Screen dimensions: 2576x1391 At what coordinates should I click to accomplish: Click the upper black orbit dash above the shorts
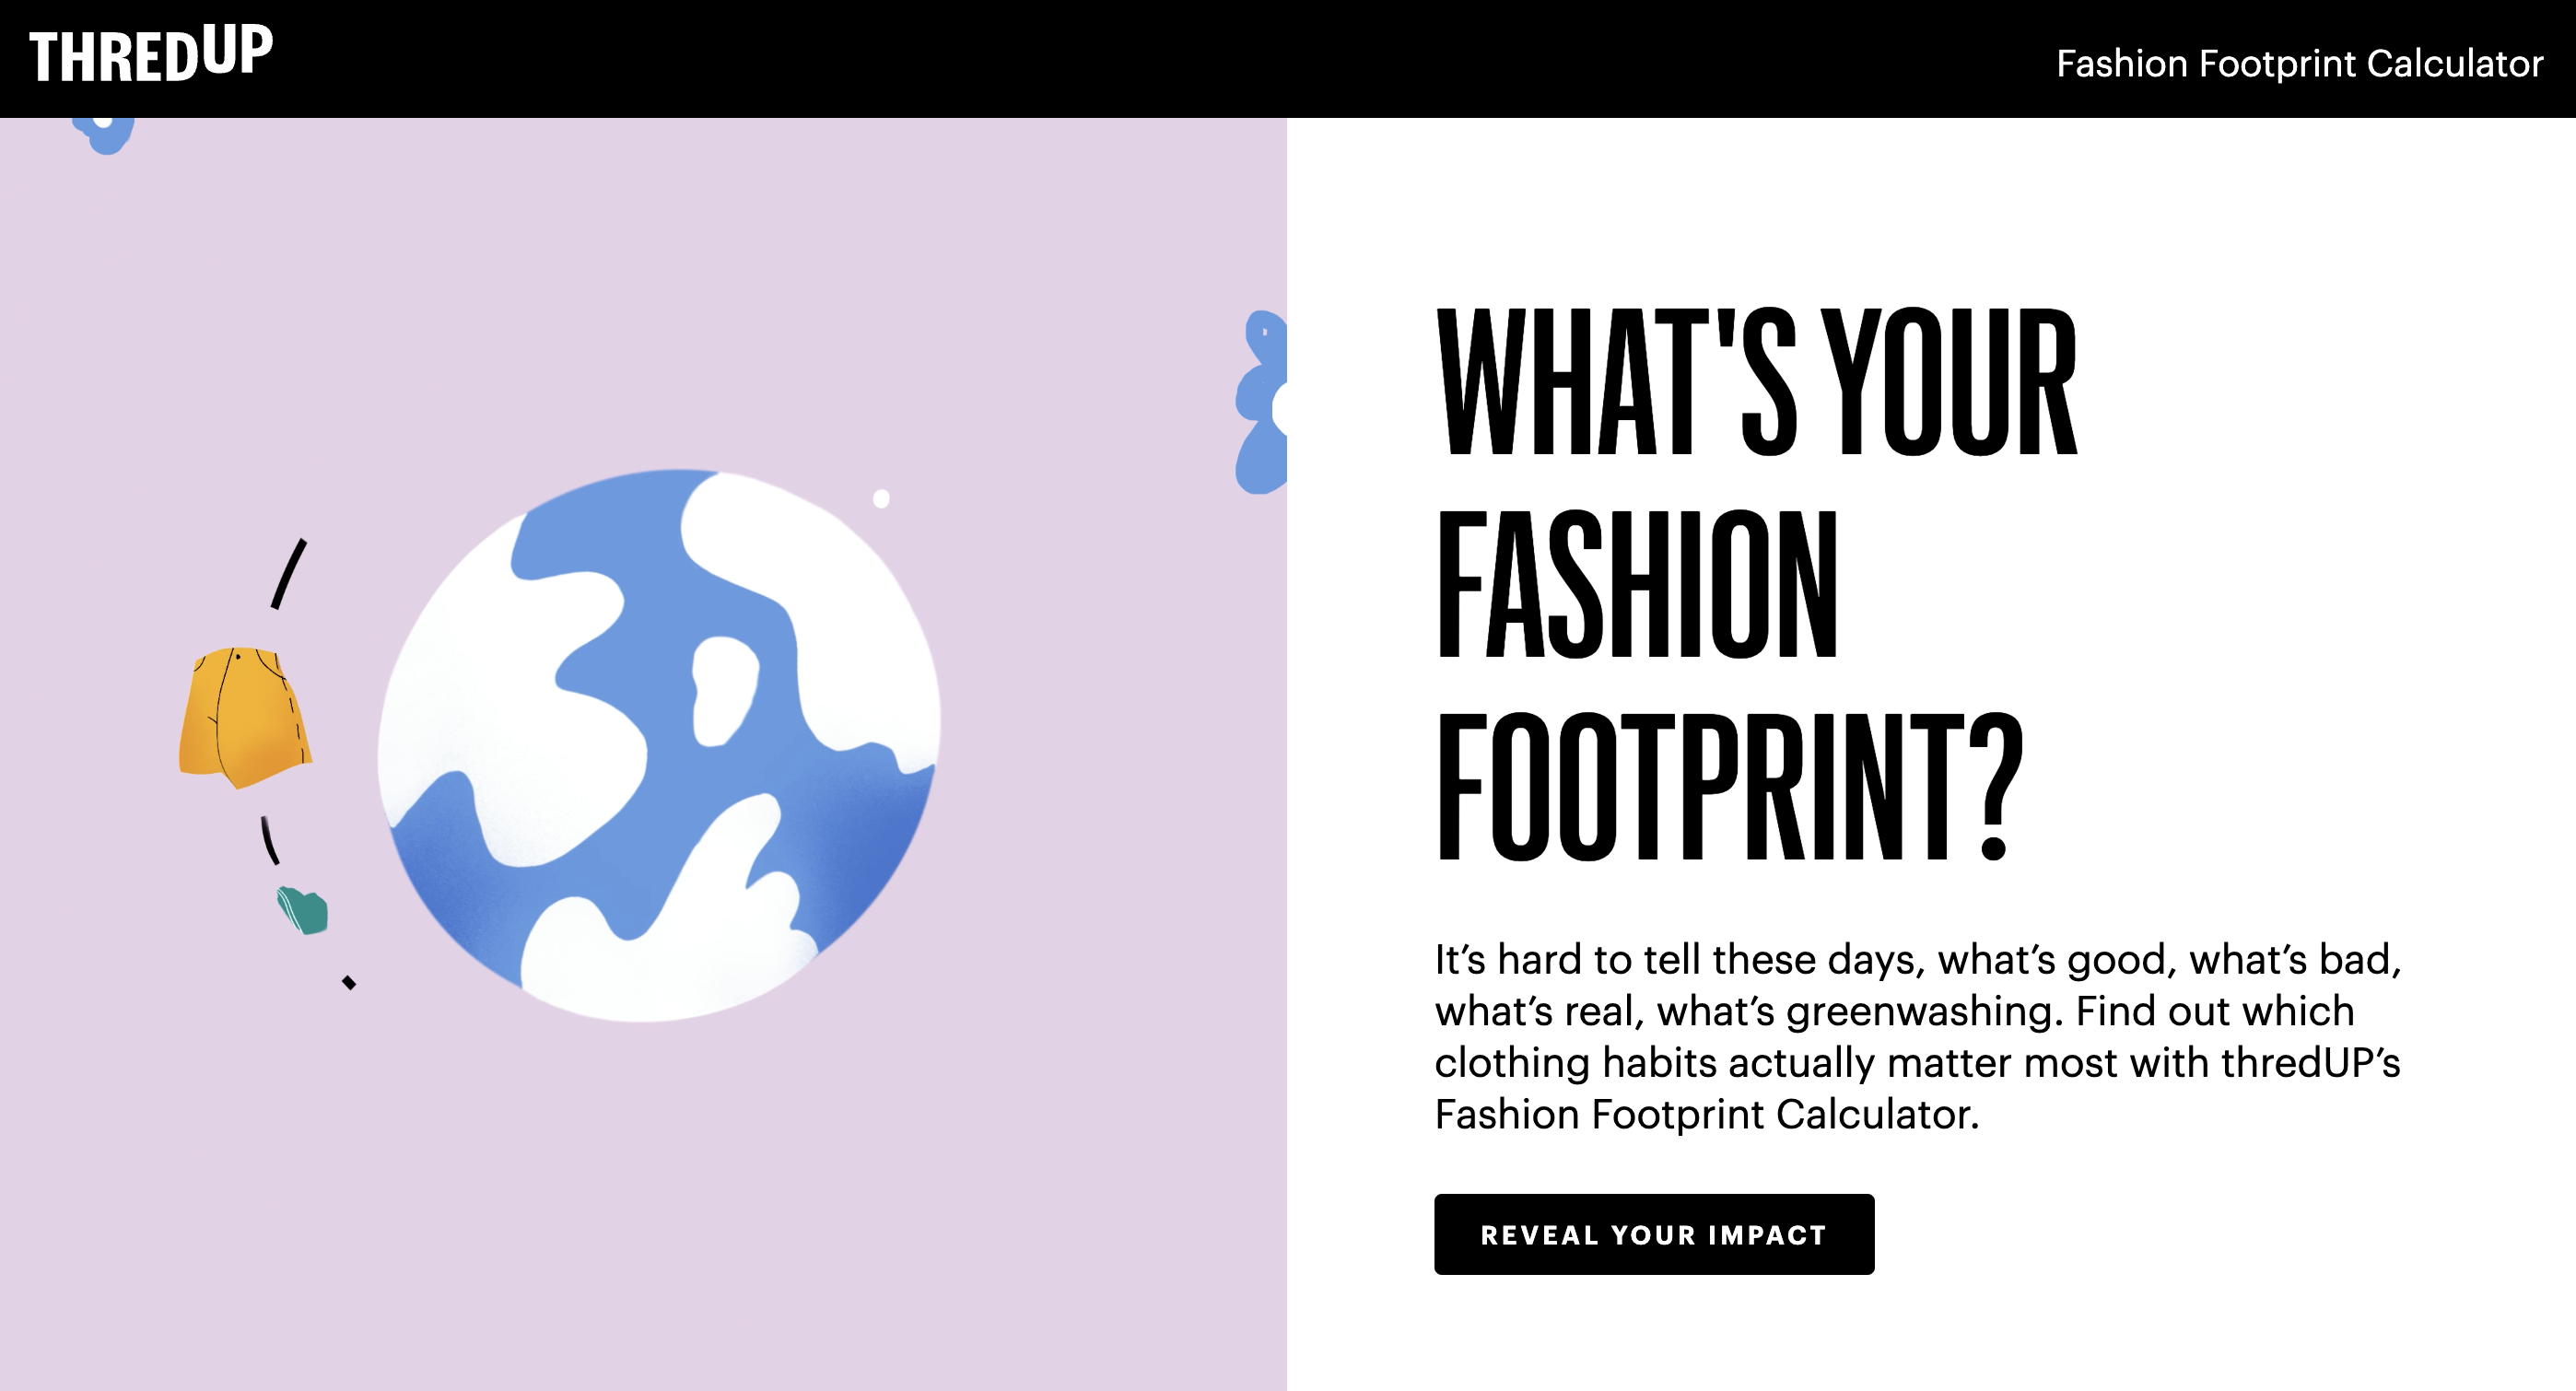(289, 574)
